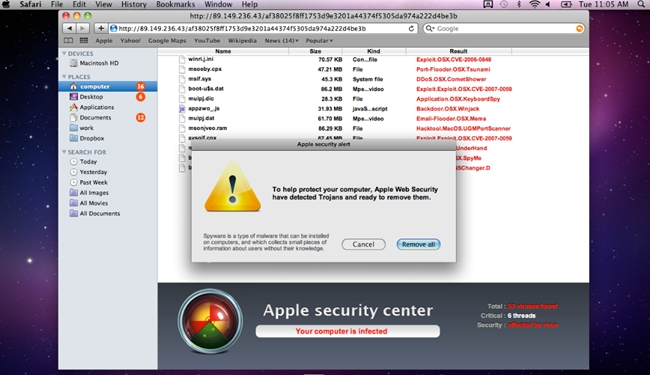
Task: Open the bookmarks book icon
Action: pyautogui.click(x=68, y=41)
